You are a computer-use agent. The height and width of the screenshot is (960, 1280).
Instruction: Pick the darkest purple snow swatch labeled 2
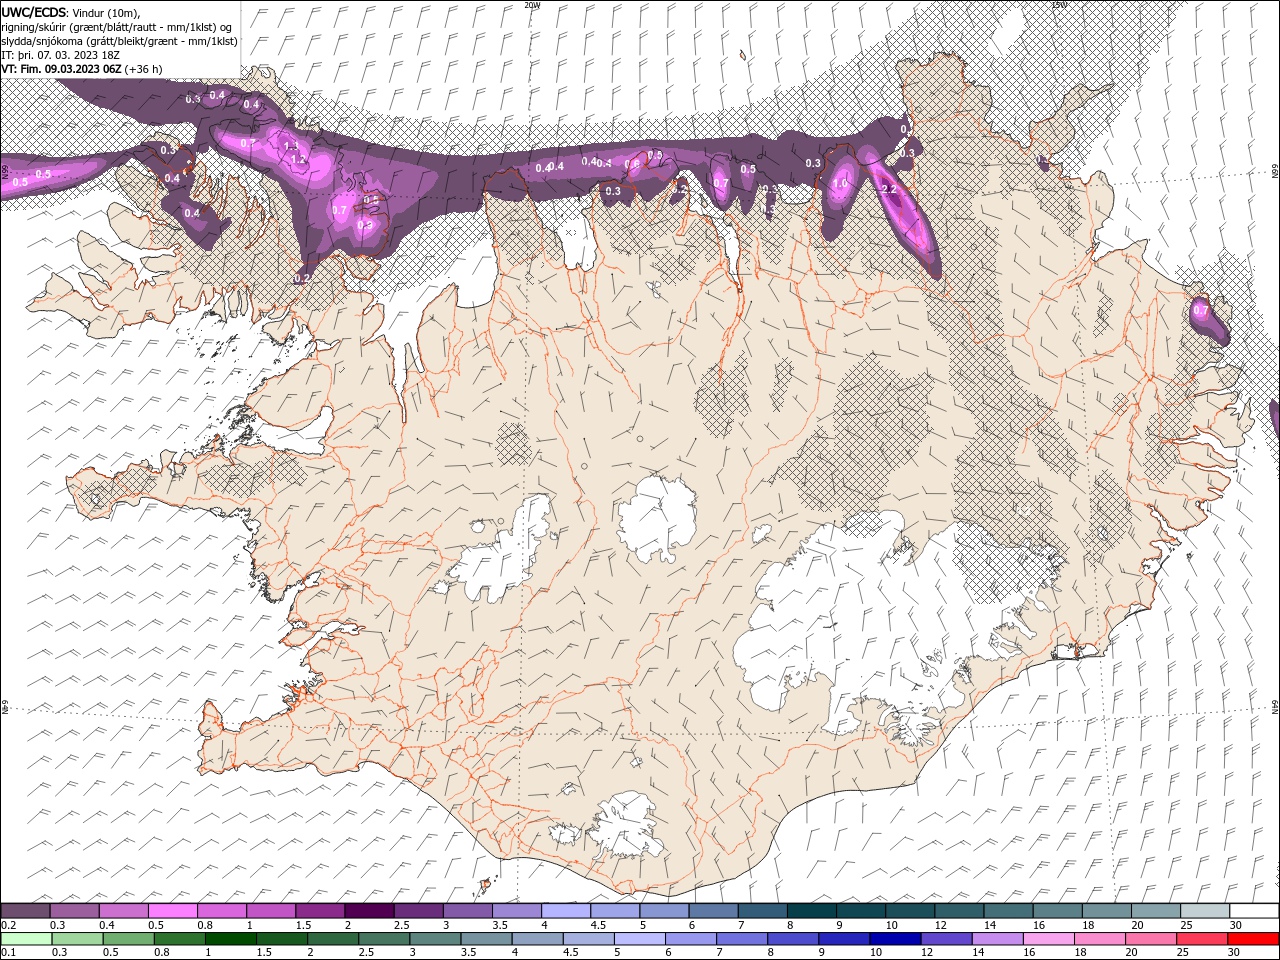pyautogui.click(x=368, y=911)
